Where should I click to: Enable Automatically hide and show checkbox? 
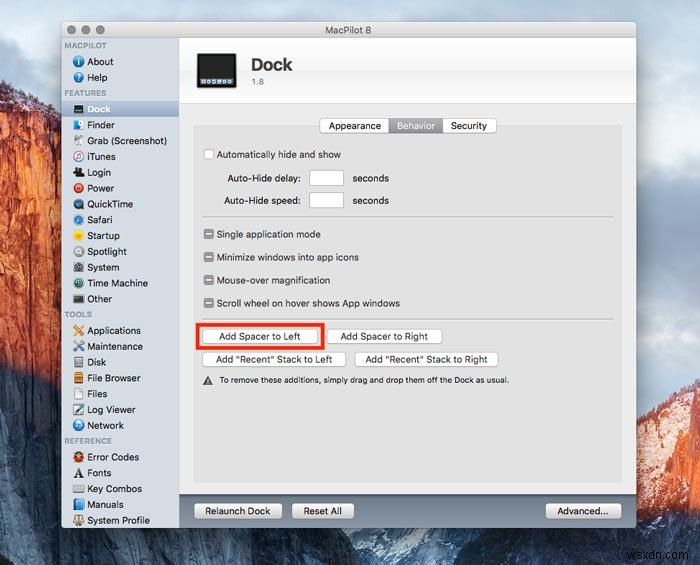[x=208, y=154]
